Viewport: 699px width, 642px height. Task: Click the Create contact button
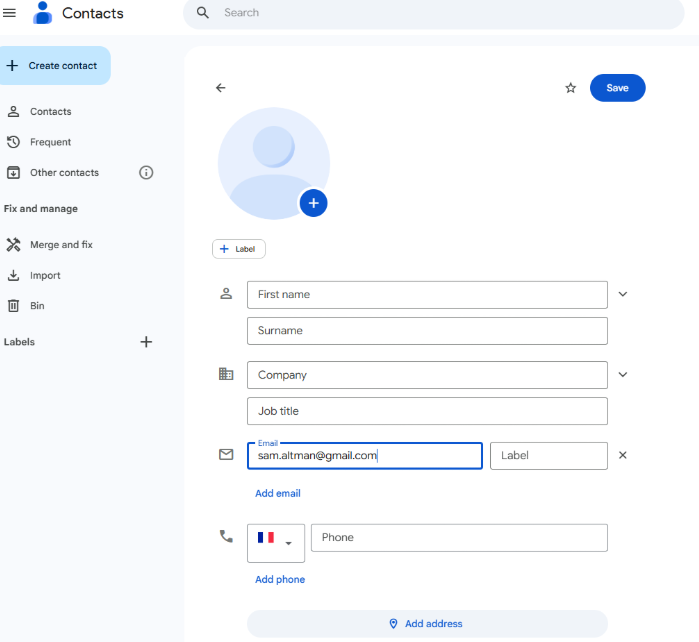click(x=55, y=66)
